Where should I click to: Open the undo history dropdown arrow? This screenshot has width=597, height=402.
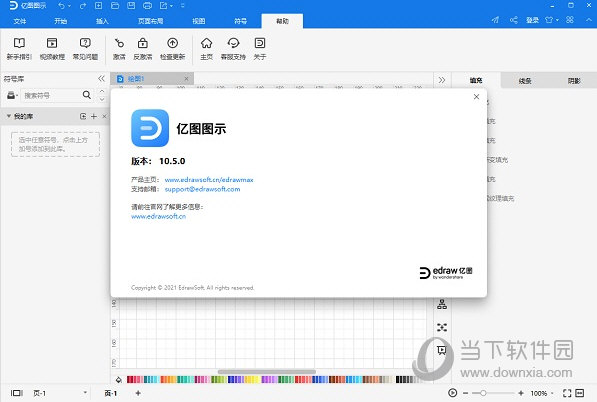click(69, 6)
